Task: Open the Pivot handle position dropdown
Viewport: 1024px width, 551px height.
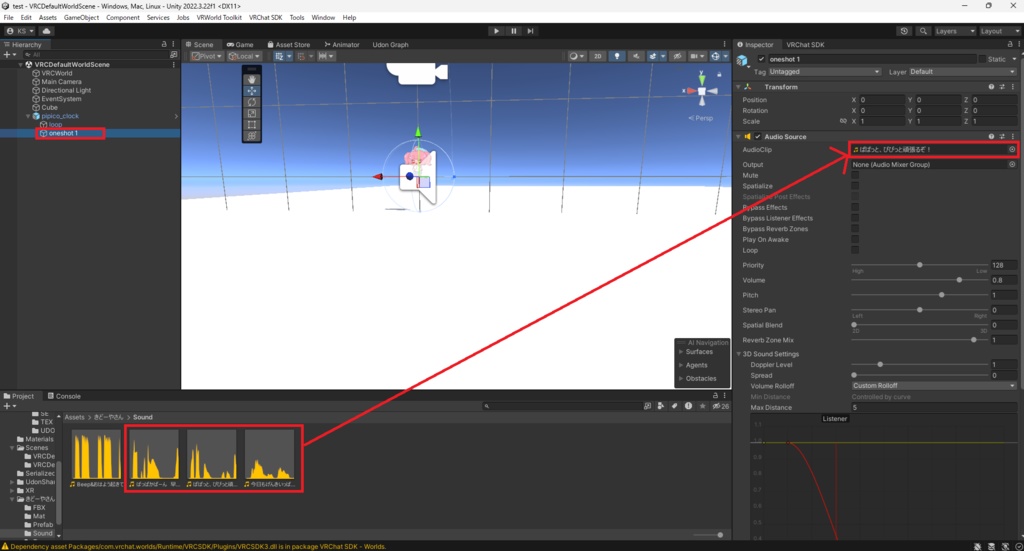Action: coord(206,56)
